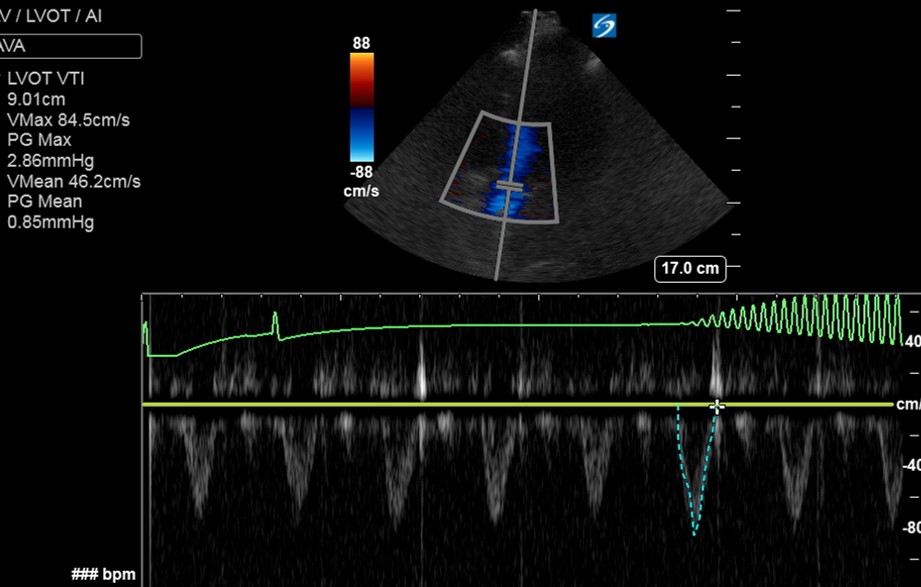The image size is (921, 587).
Task: Select the Doppler sample volume gate on scan line
Action: (x=512, y=187)
